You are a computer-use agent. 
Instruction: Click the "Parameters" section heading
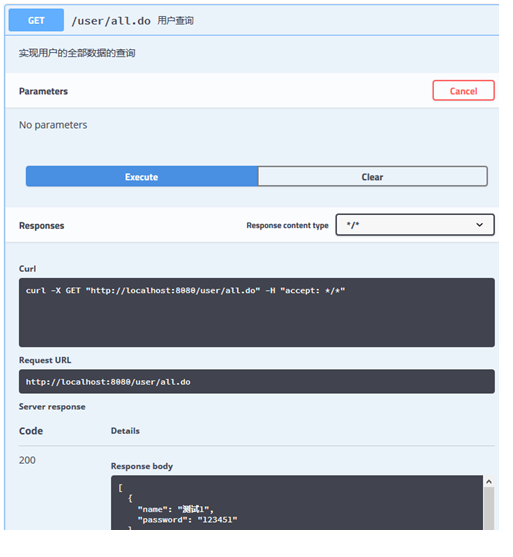click(x=43, y=91)
